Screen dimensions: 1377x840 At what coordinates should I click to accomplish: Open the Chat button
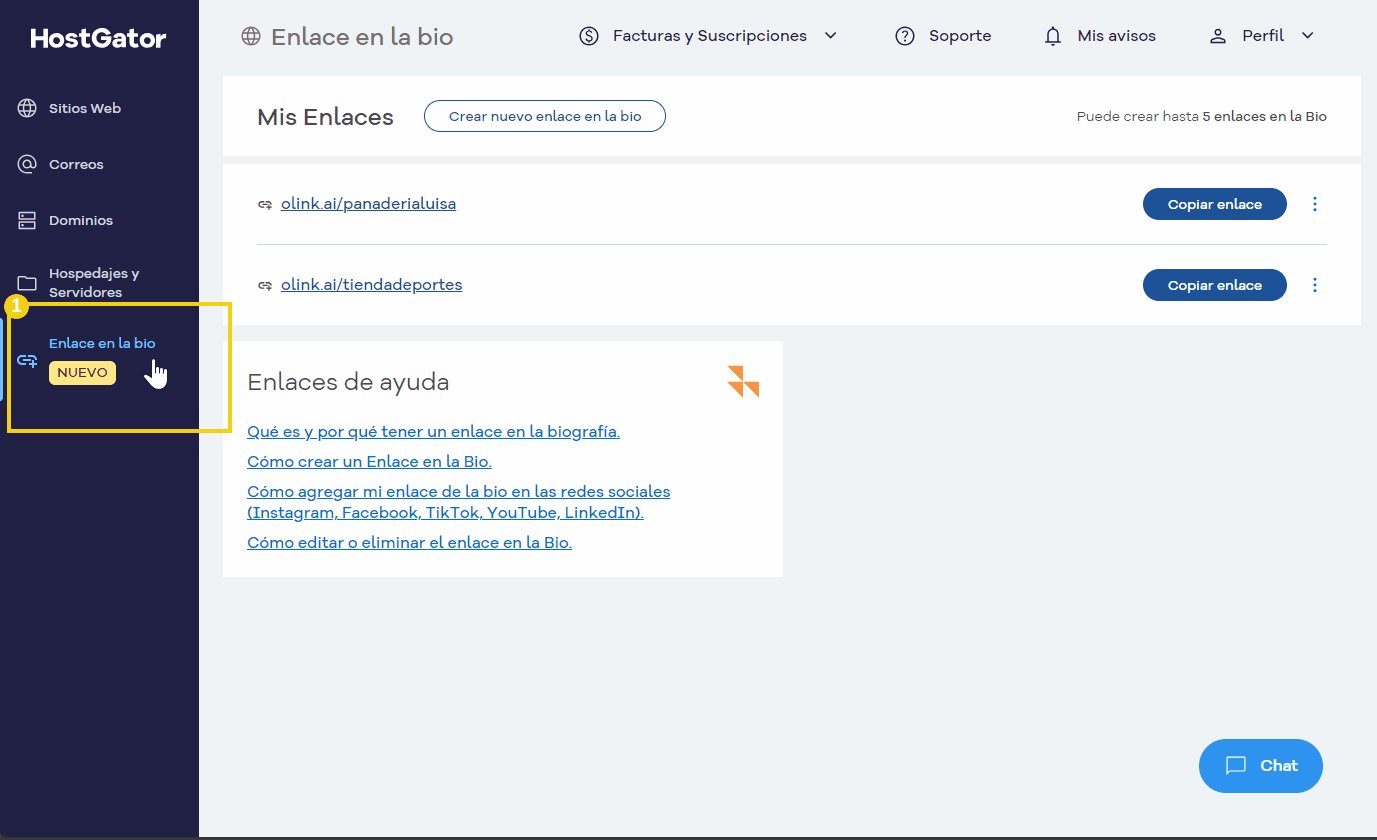1261,766
